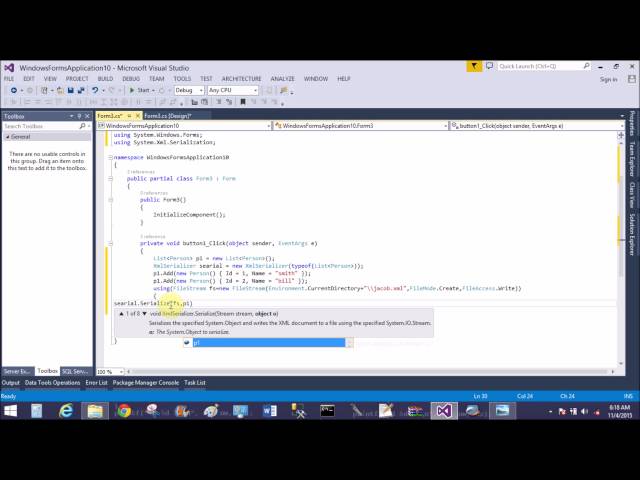
Task: Click the green Start debugging button
Action: pyautogui.click(x=140, y=90)
